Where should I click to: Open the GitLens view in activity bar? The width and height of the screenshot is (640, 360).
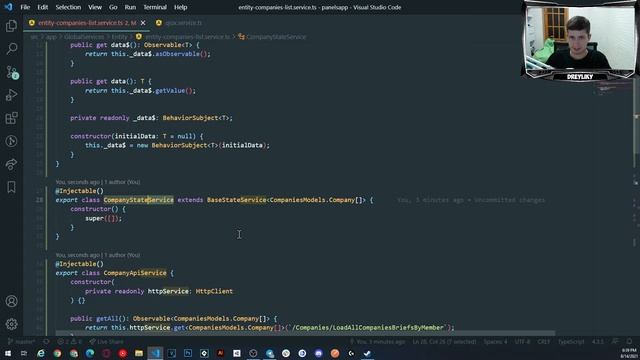point(11,141)
